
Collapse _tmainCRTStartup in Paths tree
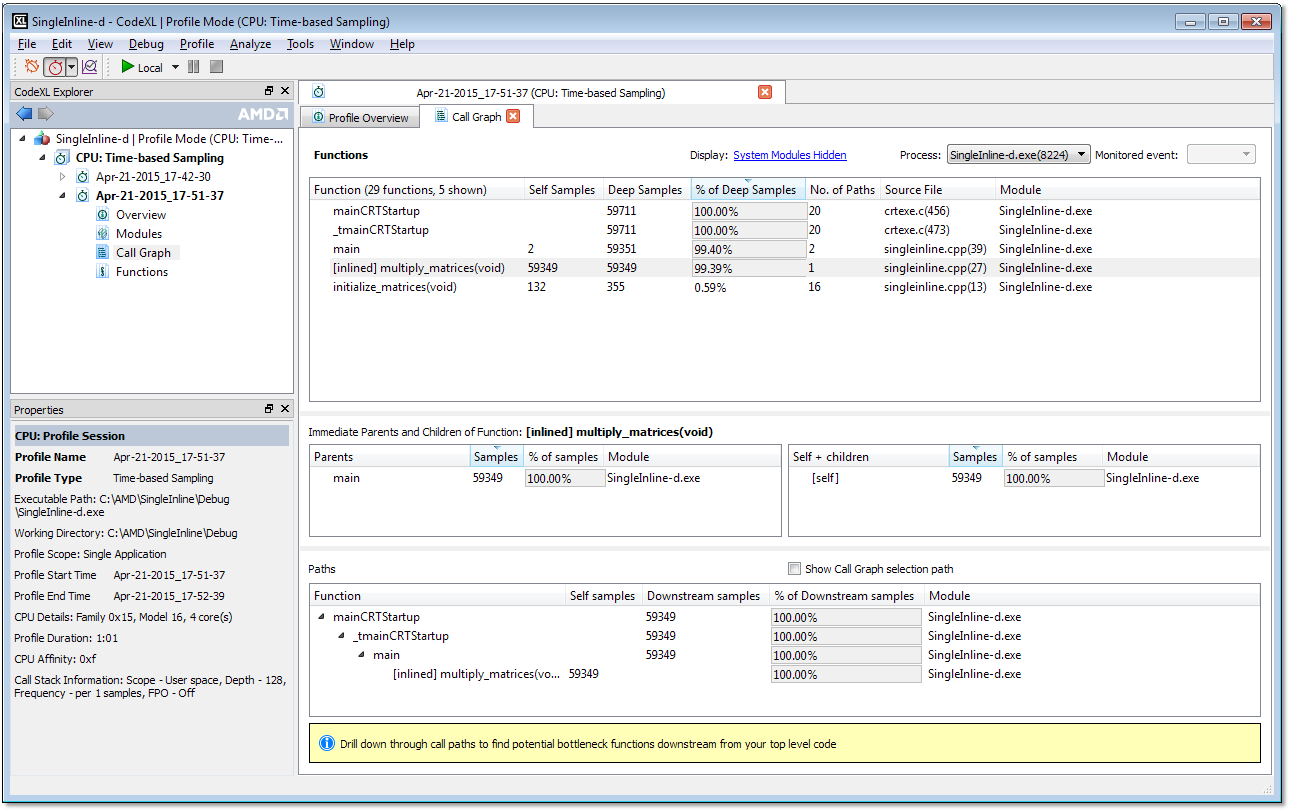(x=342, y=636)
